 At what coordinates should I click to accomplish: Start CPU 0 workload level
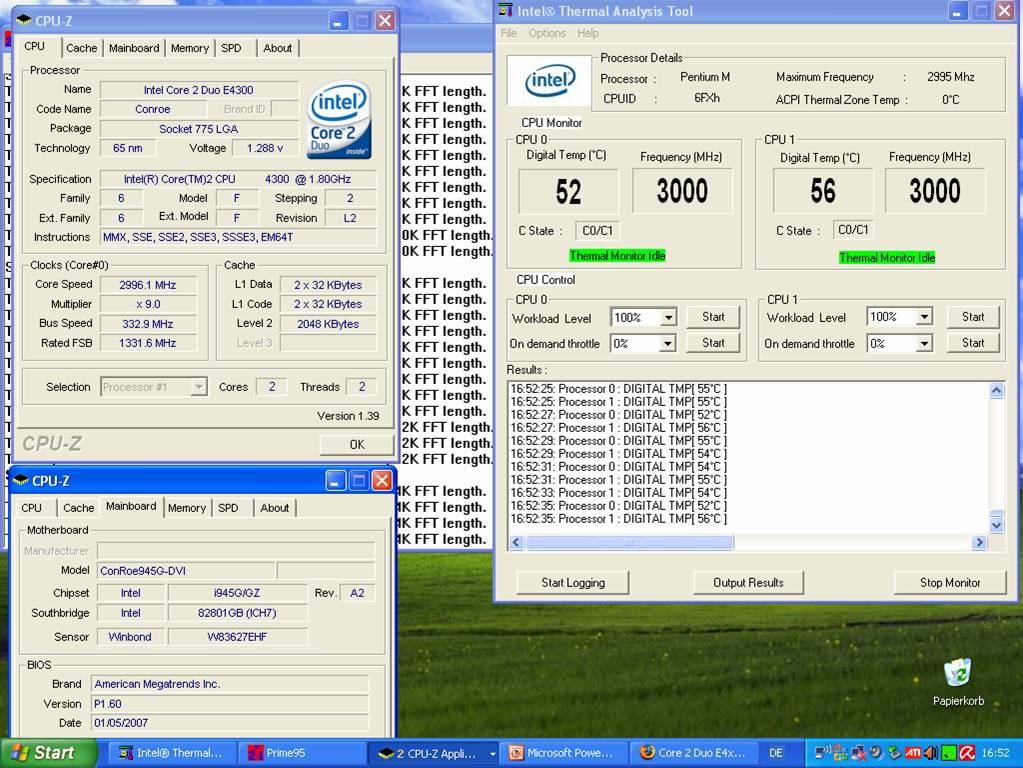(x=713, y=317)
